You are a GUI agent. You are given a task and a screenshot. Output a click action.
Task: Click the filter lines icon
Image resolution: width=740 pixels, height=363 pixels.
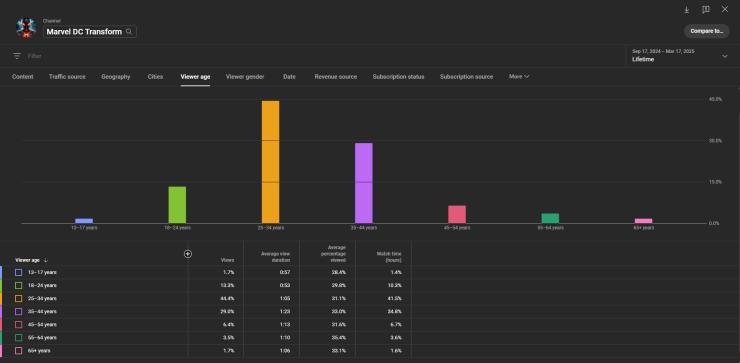[x=17, y=56]
